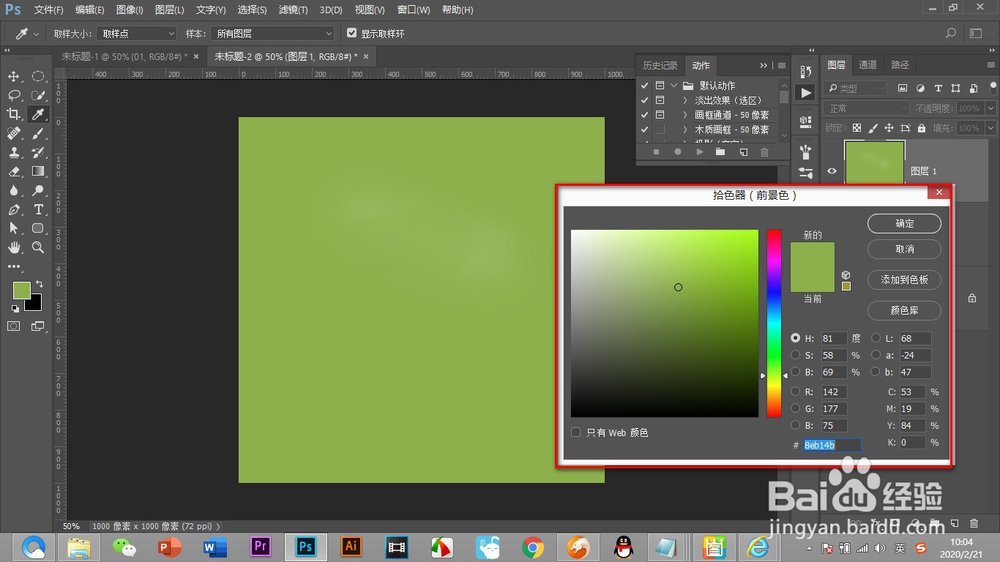1000x562 pixels.
Task: Swap foreground and background colors
Action: [40, 284]
